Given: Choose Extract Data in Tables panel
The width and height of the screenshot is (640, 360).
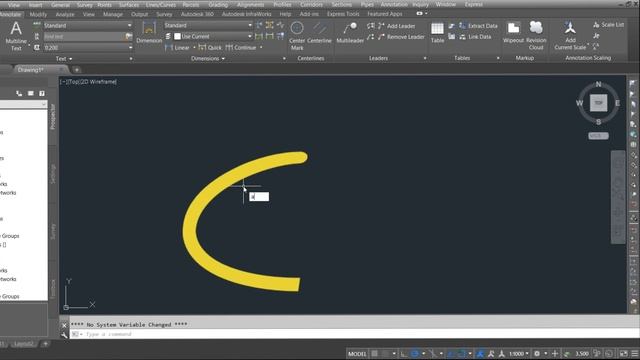Looking at the screenshot, I should (x=478, y=26).
